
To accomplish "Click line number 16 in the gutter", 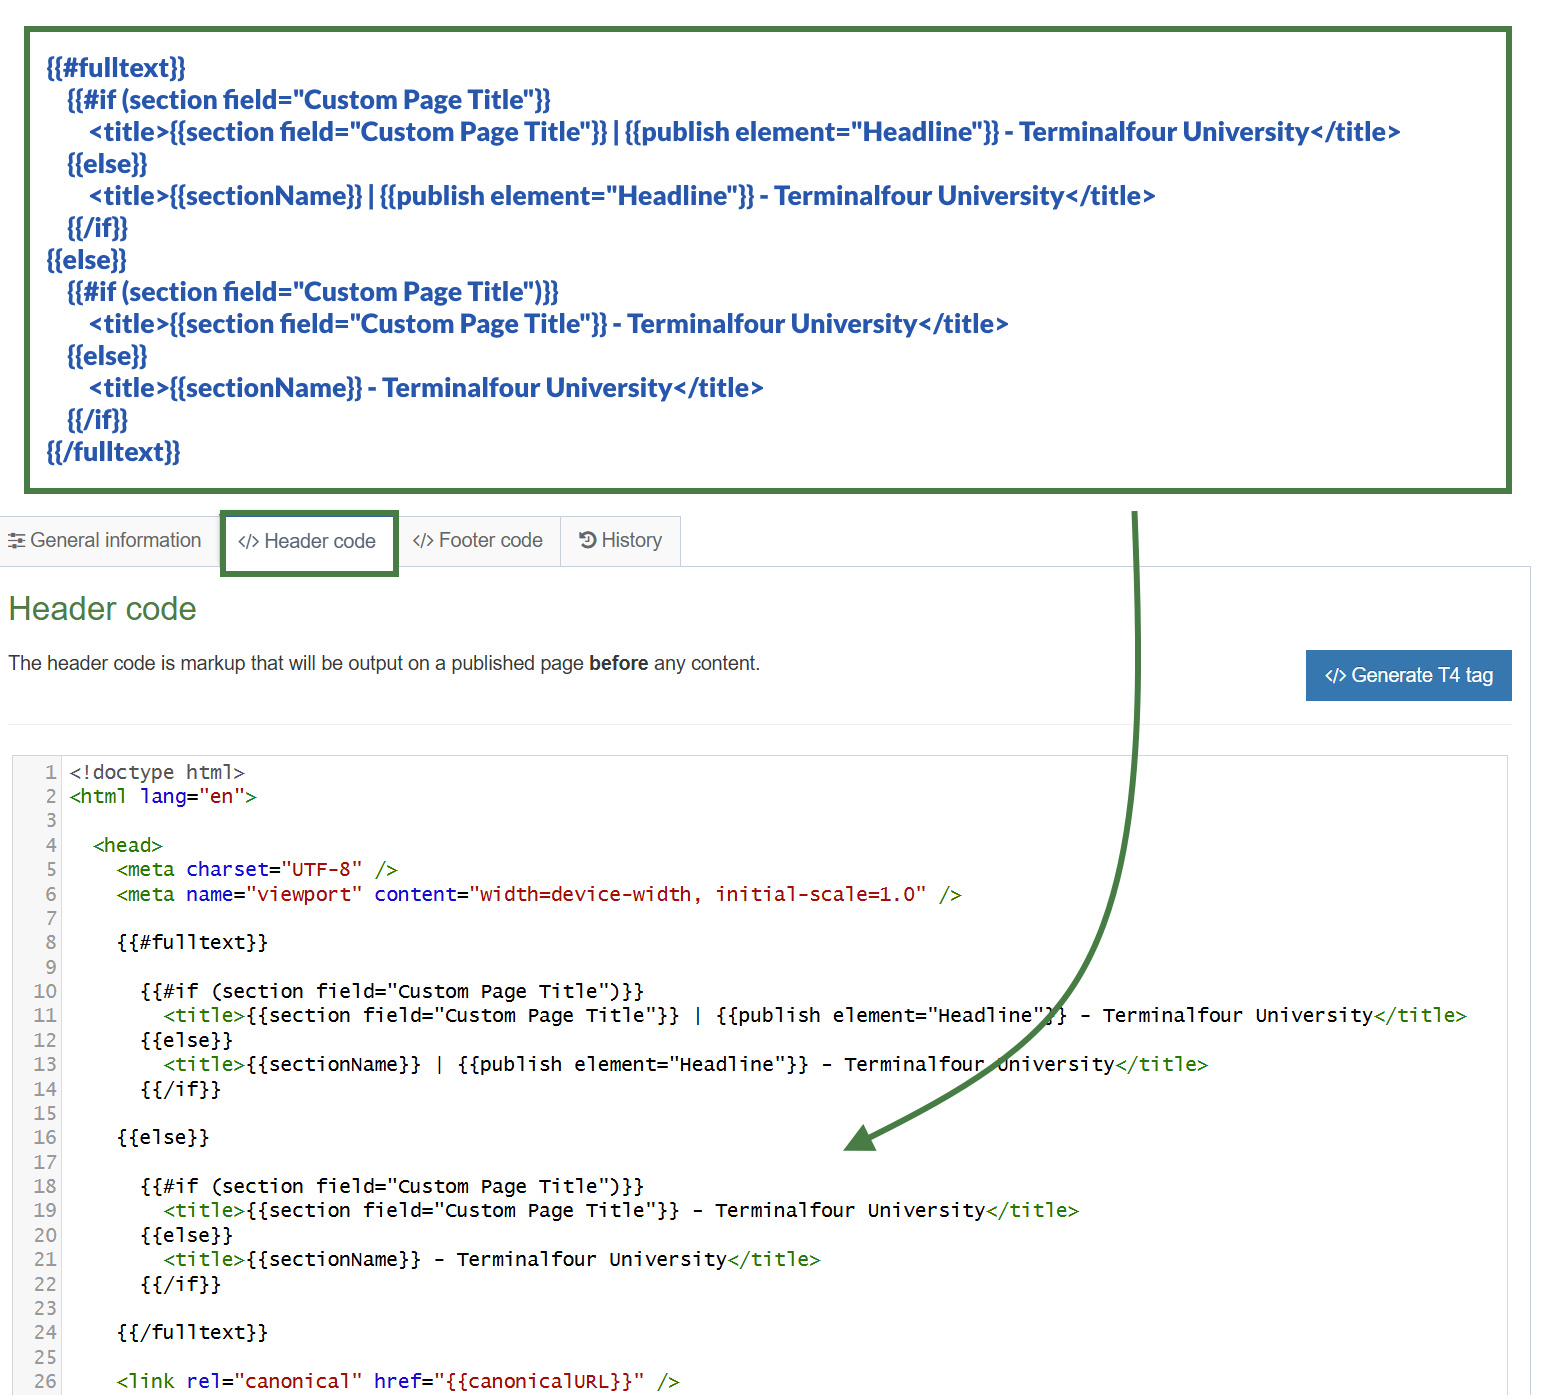I will tap(45, 1137).
